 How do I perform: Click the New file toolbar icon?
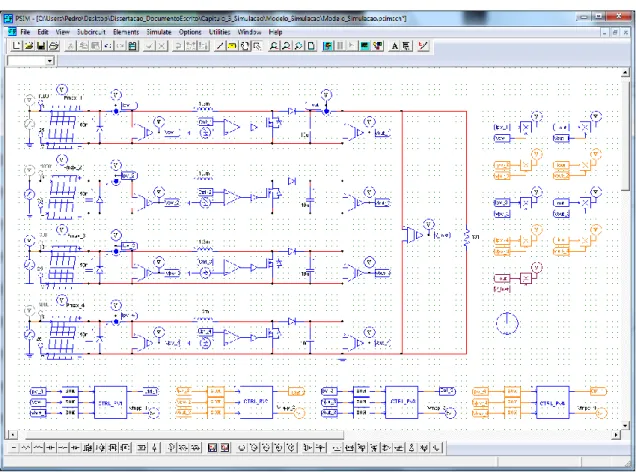[16, 46]
